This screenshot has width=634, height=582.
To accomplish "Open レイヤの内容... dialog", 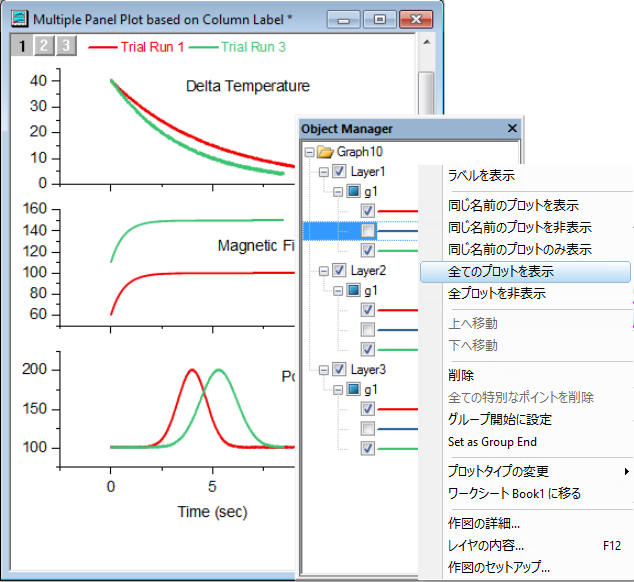I will (526, 546).
